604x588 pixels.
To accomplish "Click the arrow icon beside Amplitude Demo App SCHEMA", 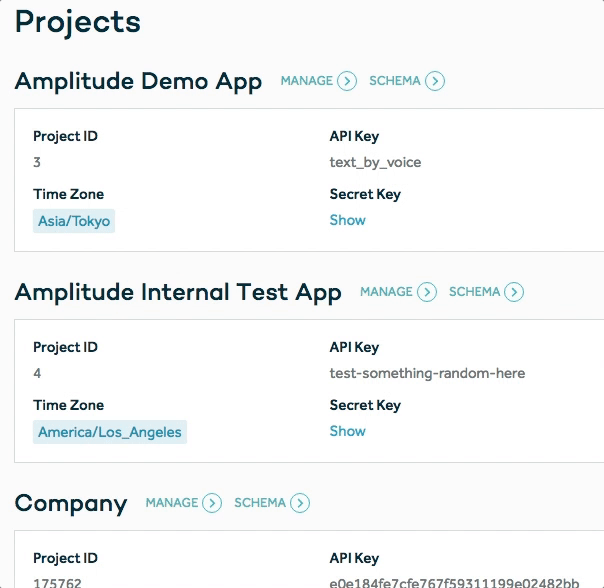I will click(435, 81).
